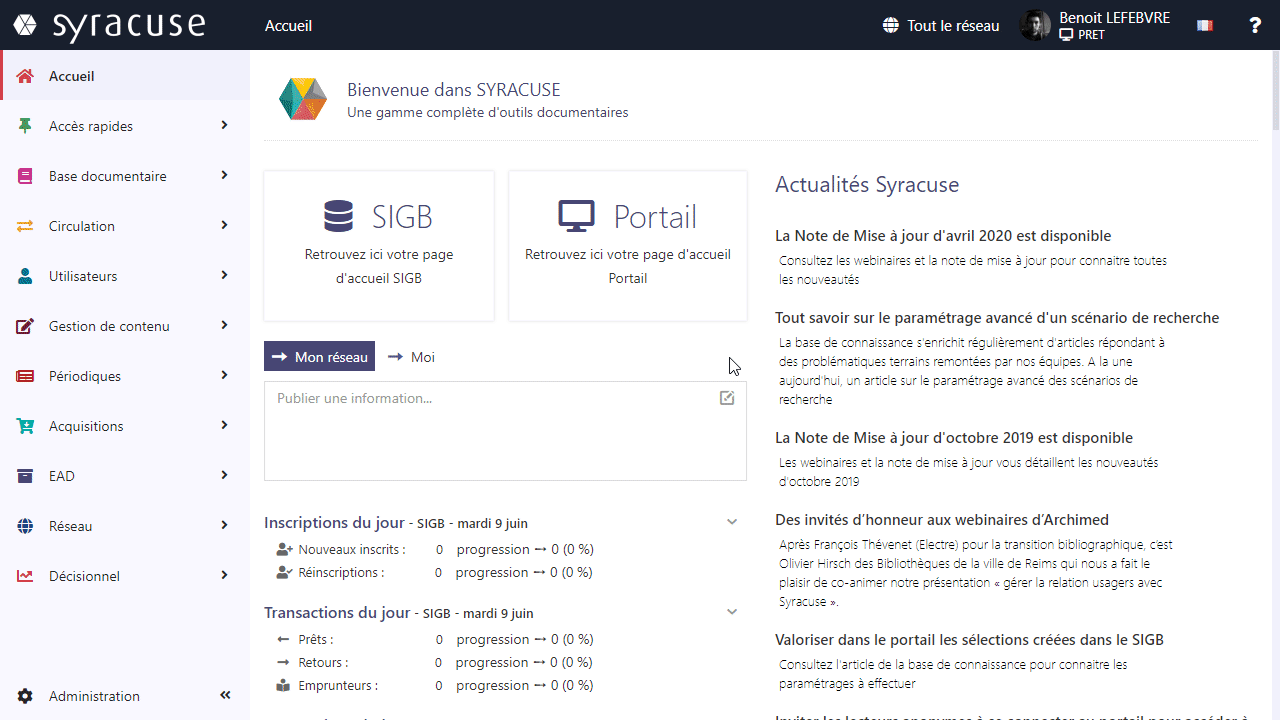Click the Emprunteurs icon
1280x720 pixels.
pos(284,685)
